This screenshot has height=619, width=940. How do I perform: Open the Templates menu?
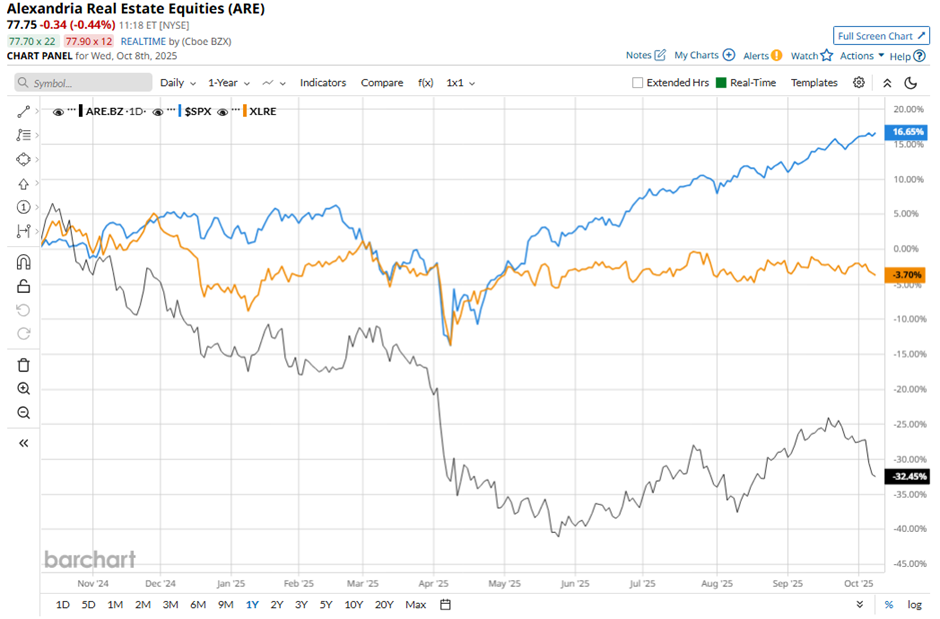click(x=814, y=83)
